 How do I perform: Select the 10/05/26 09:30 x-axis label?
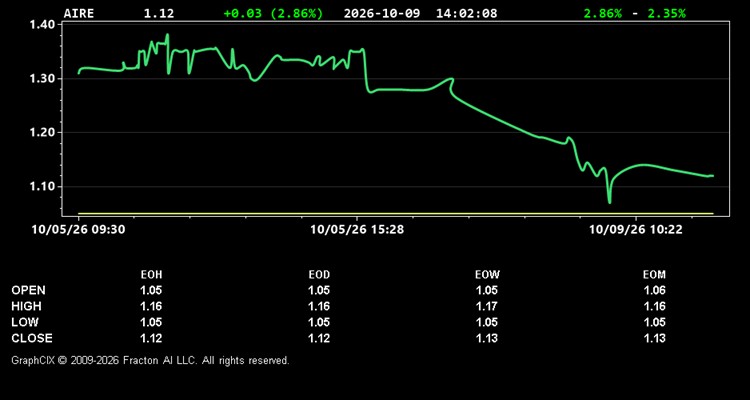78,229
